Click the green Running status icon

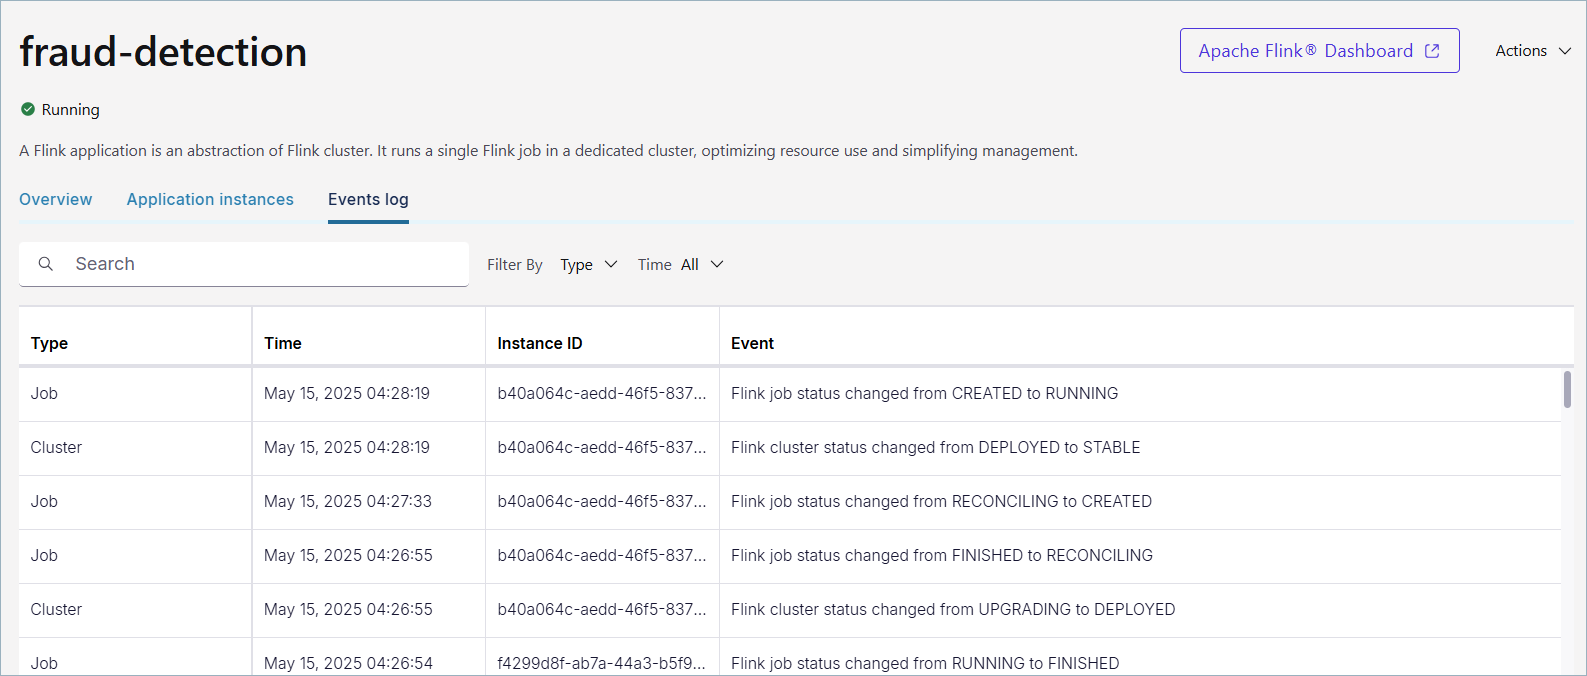click(x=28, y=109)
